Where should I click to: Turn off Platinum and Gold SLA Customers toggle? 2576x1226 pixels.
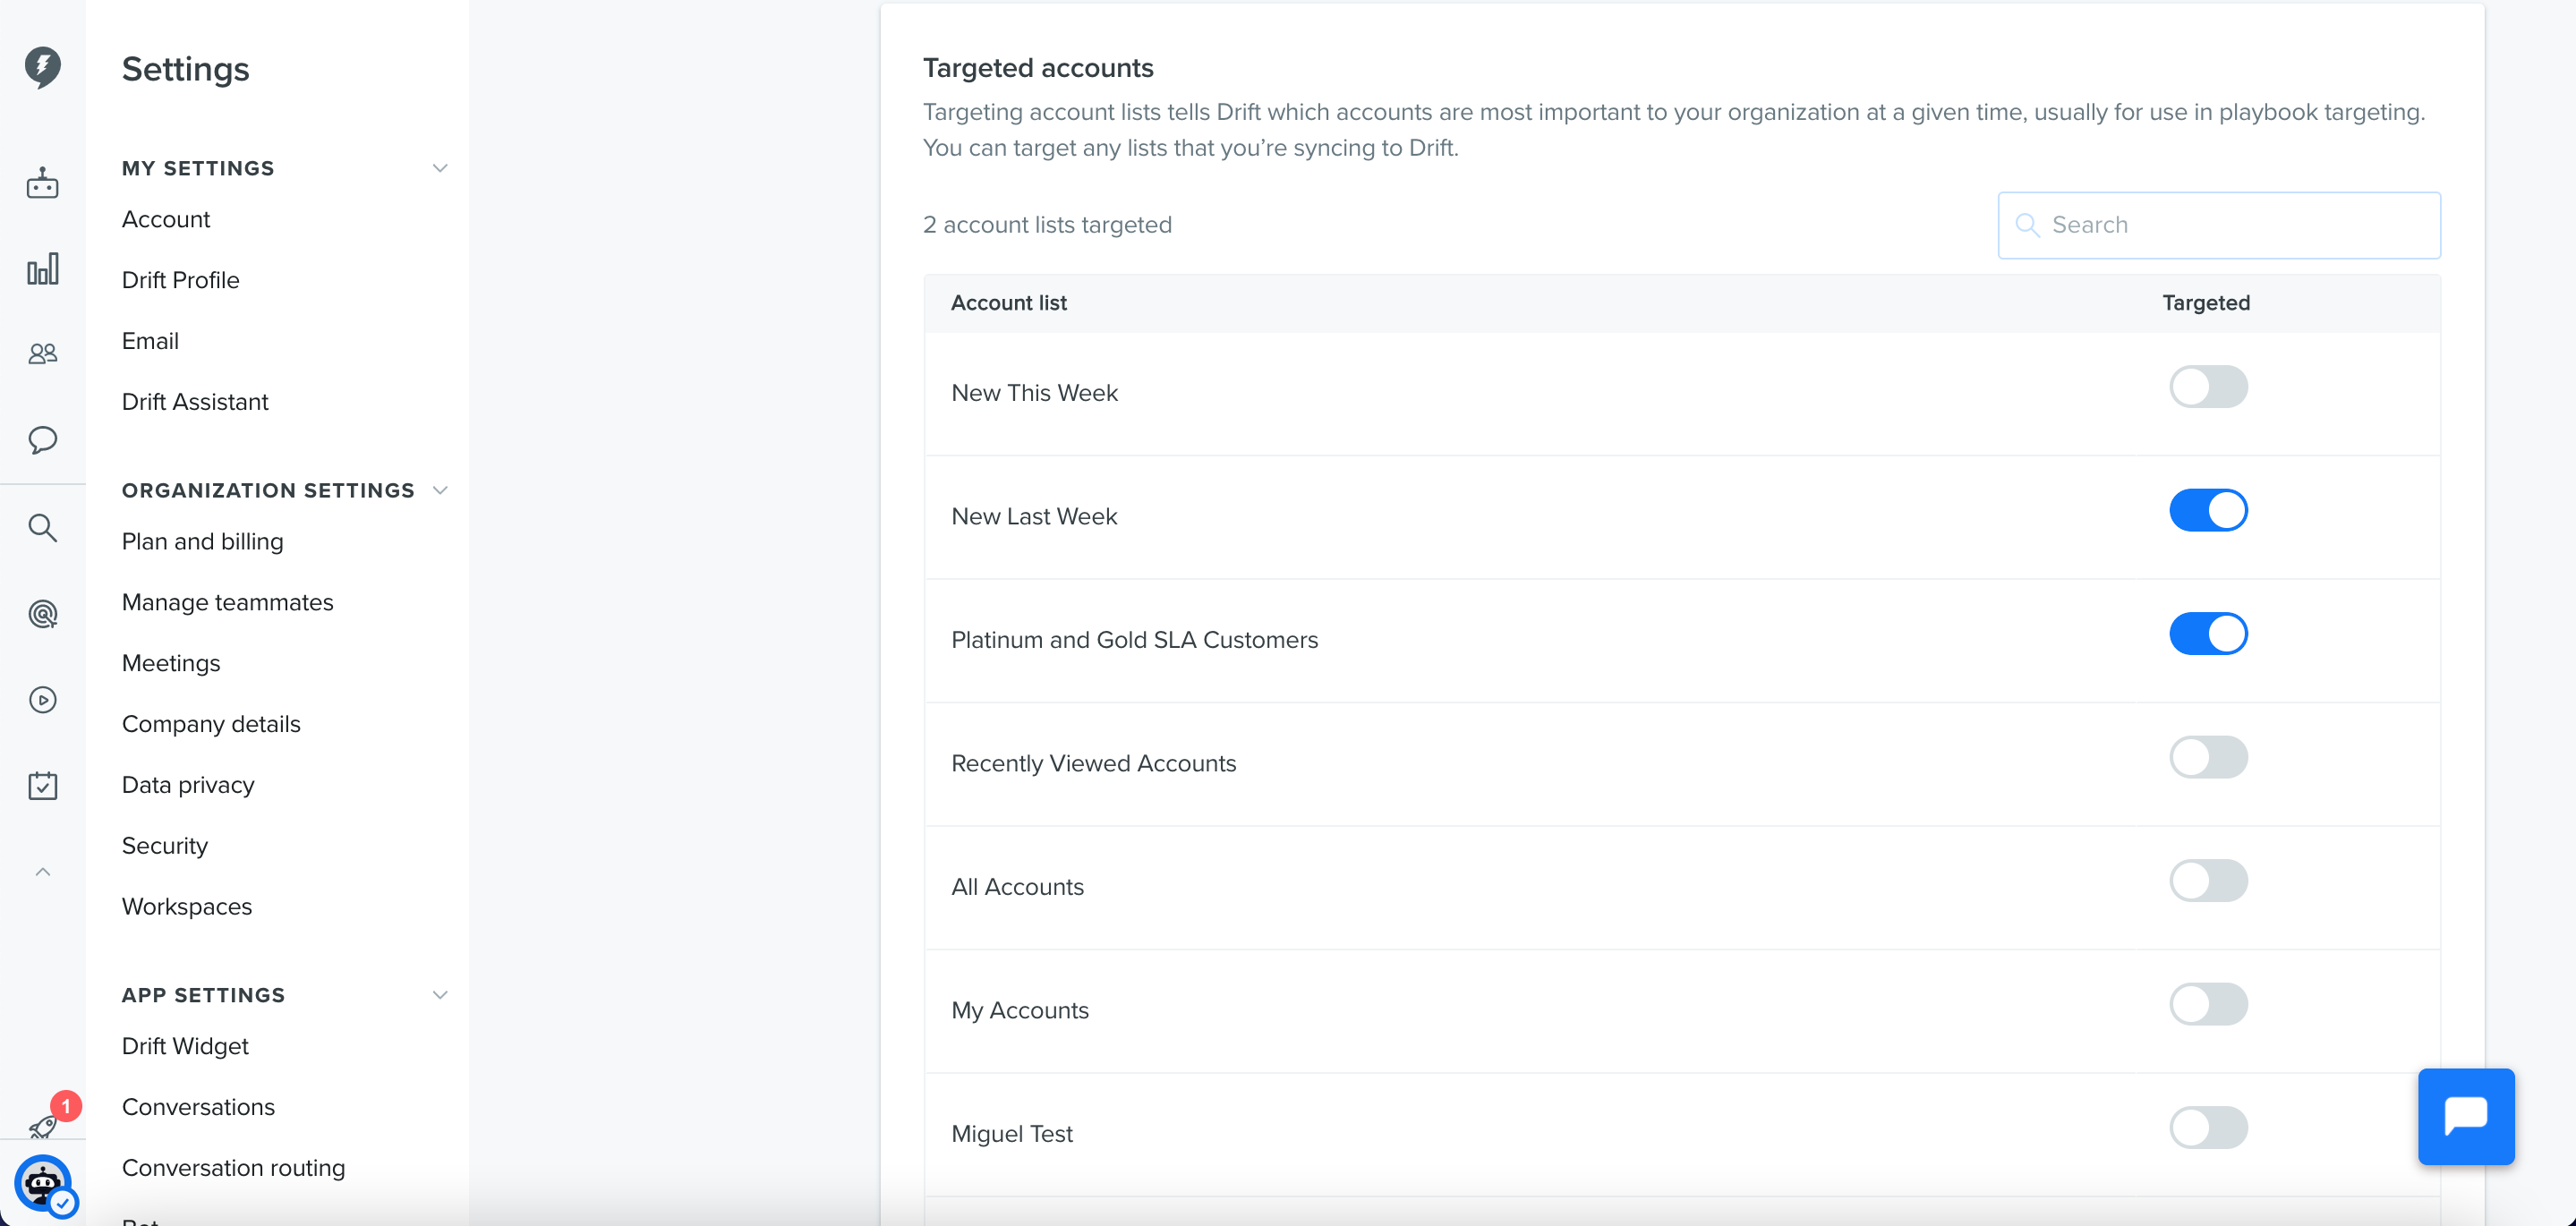point(2207,633)
